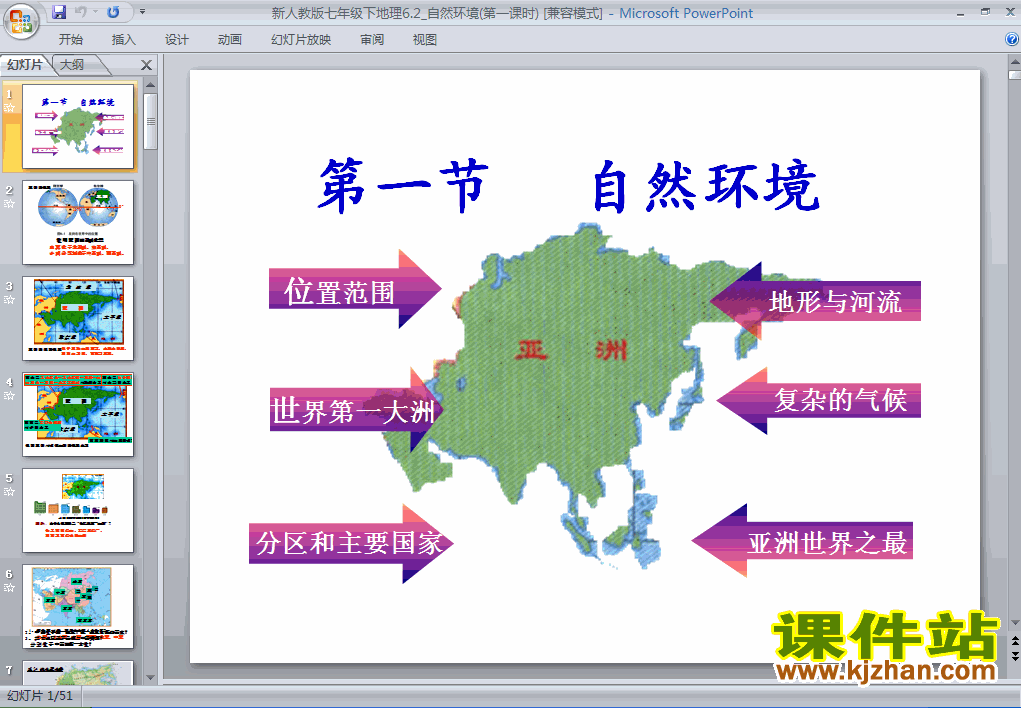Open the 插入 ribbon tab
The image size is (1021, 708).
(124, 40)
